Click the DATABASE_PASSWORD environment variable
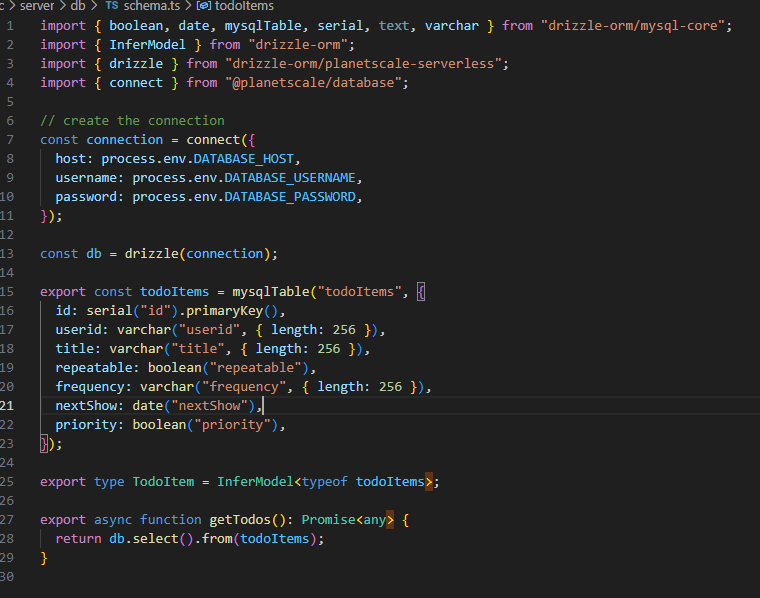Image resolution: width=760 pixels, height=598 pixels. pyautogui.click(x=289, y=196)
